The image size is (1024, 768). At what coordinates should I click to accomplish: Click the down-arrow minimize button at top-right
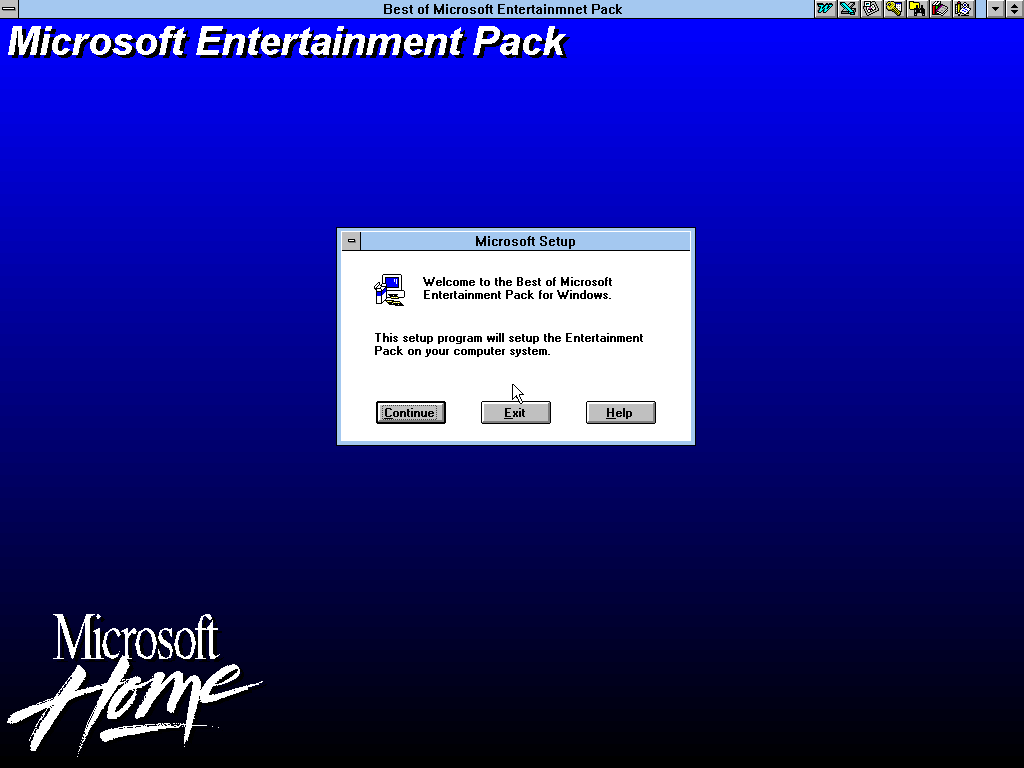point(995,9)
